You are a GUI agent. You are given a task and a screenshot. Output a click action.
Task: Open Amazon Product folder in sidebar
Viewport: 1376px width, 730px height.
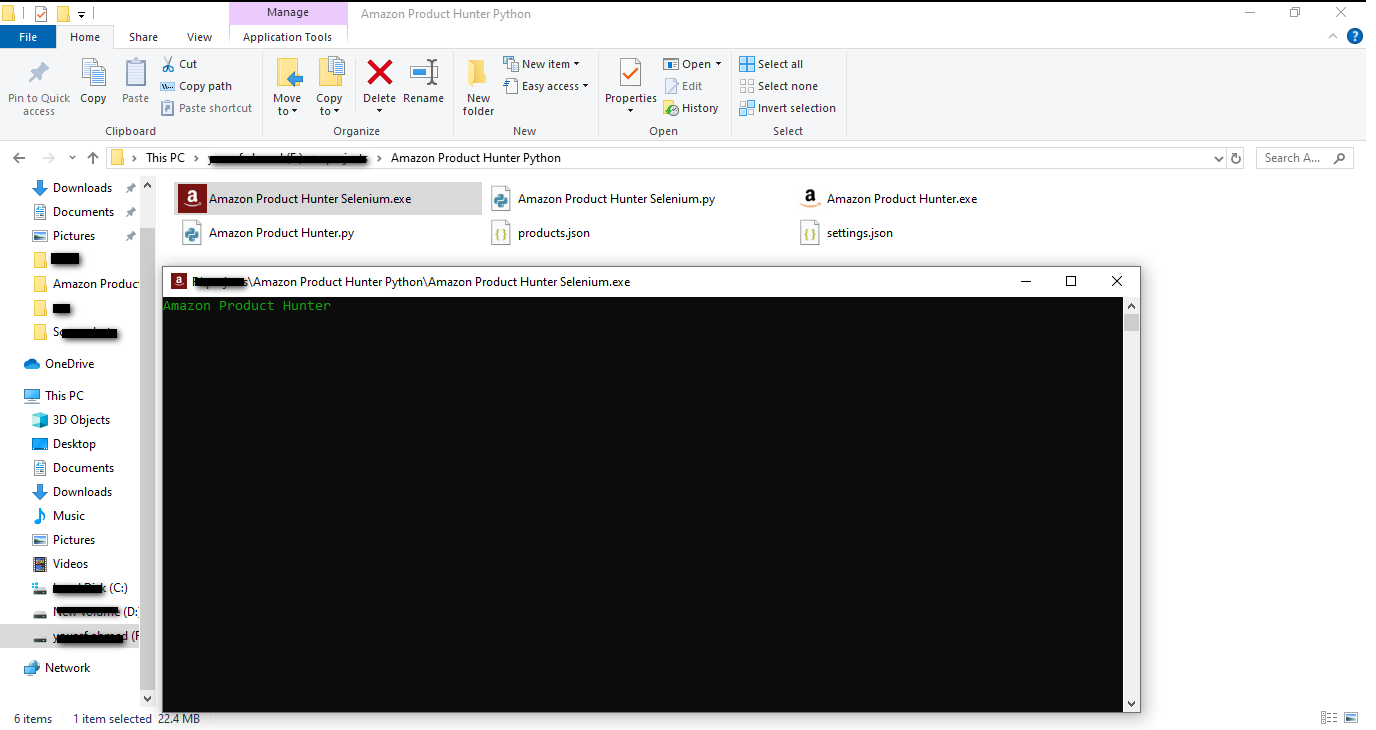point(85,284)
